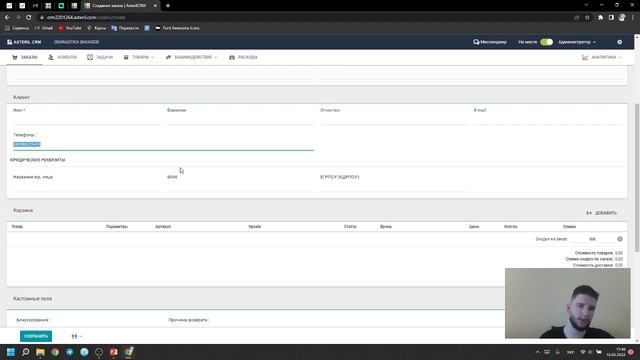Click the Asteril CRM logo
The image size is (640, 360).
coord(24,42)
